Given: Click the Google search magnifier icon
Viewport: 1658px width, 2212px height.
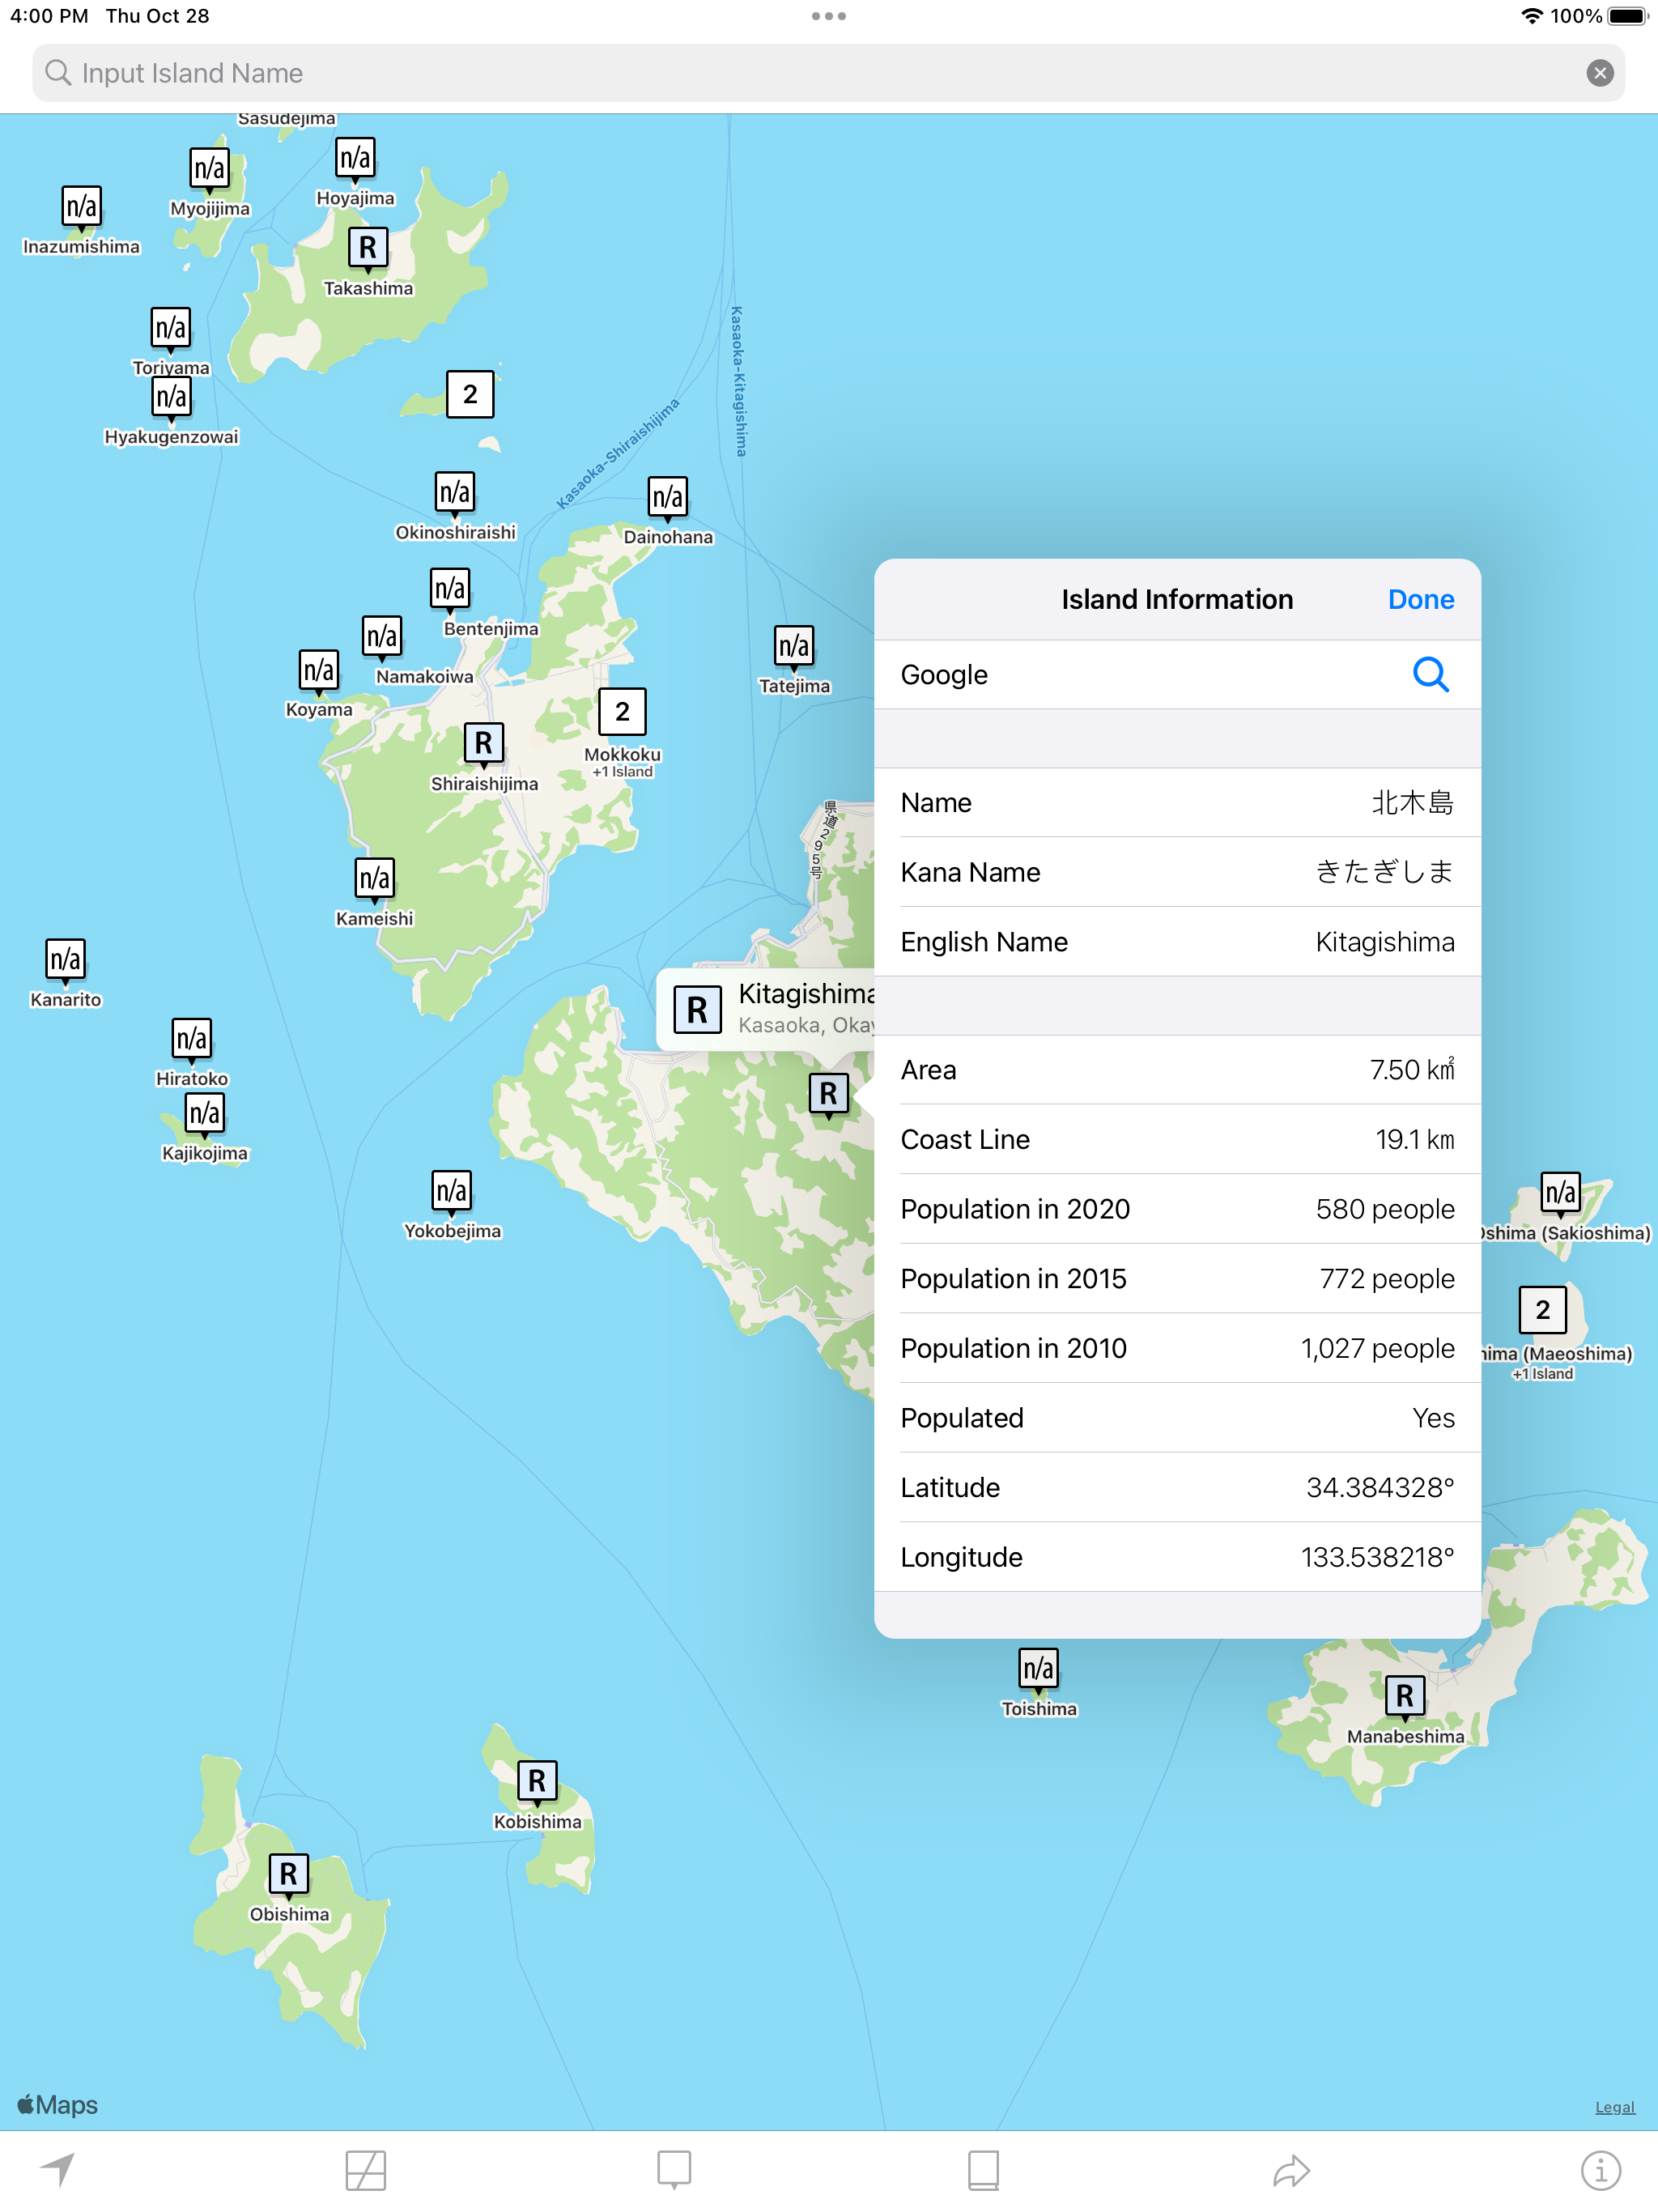Looking at the screenshot, I should [1430, 675].
